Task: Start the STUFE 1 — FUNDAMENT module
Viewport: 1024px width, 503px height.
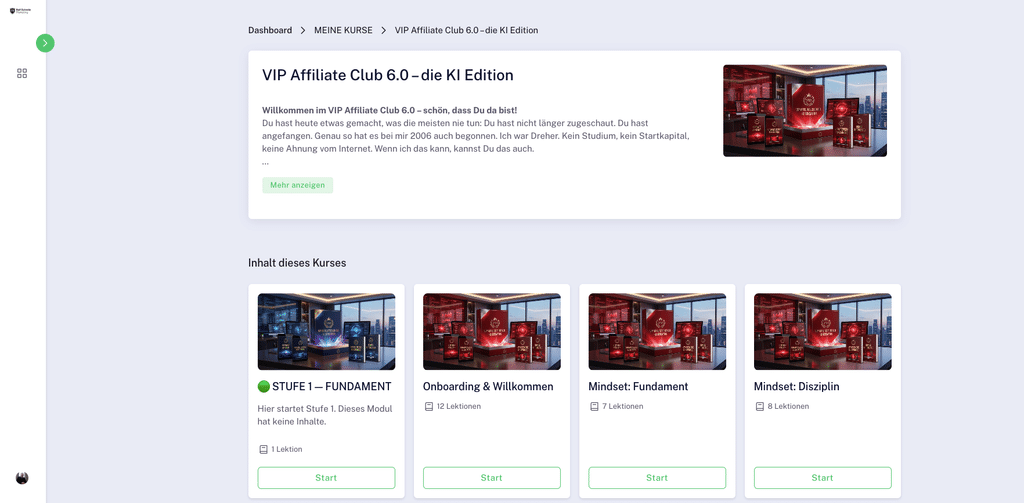Action: 327,478
